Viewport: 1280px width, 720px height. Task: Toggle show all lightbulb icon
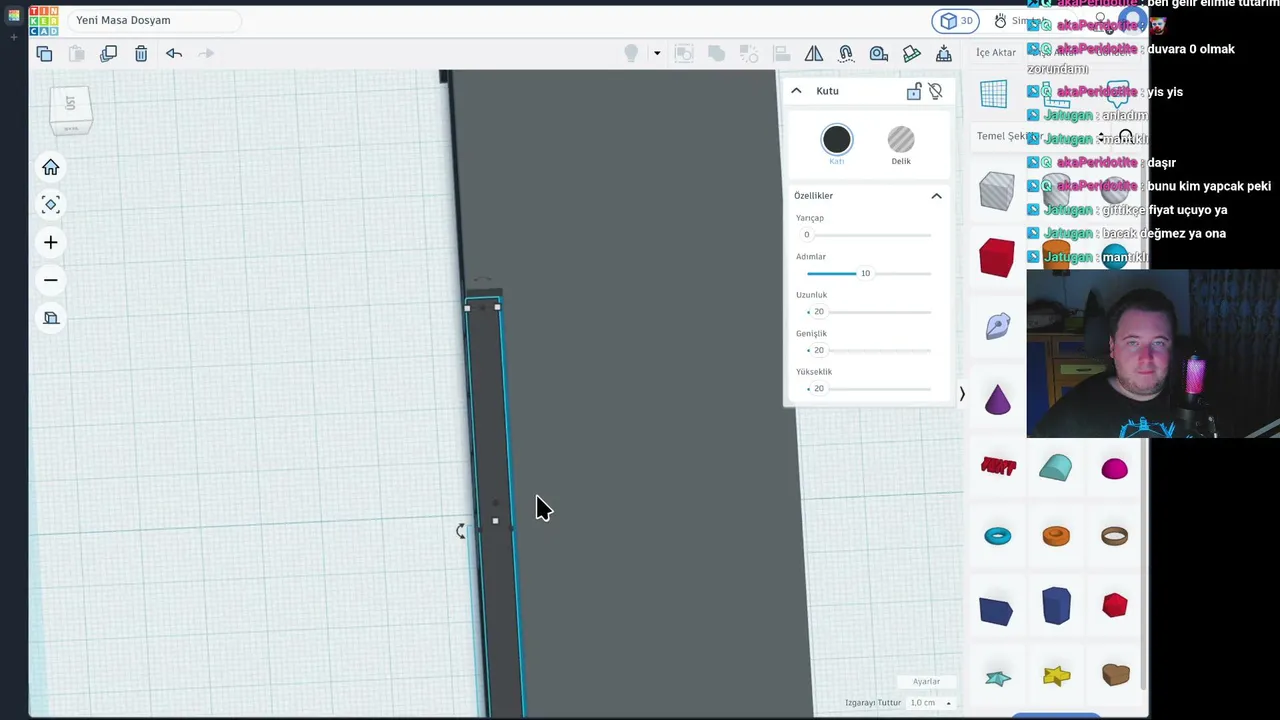coord(631,53)
